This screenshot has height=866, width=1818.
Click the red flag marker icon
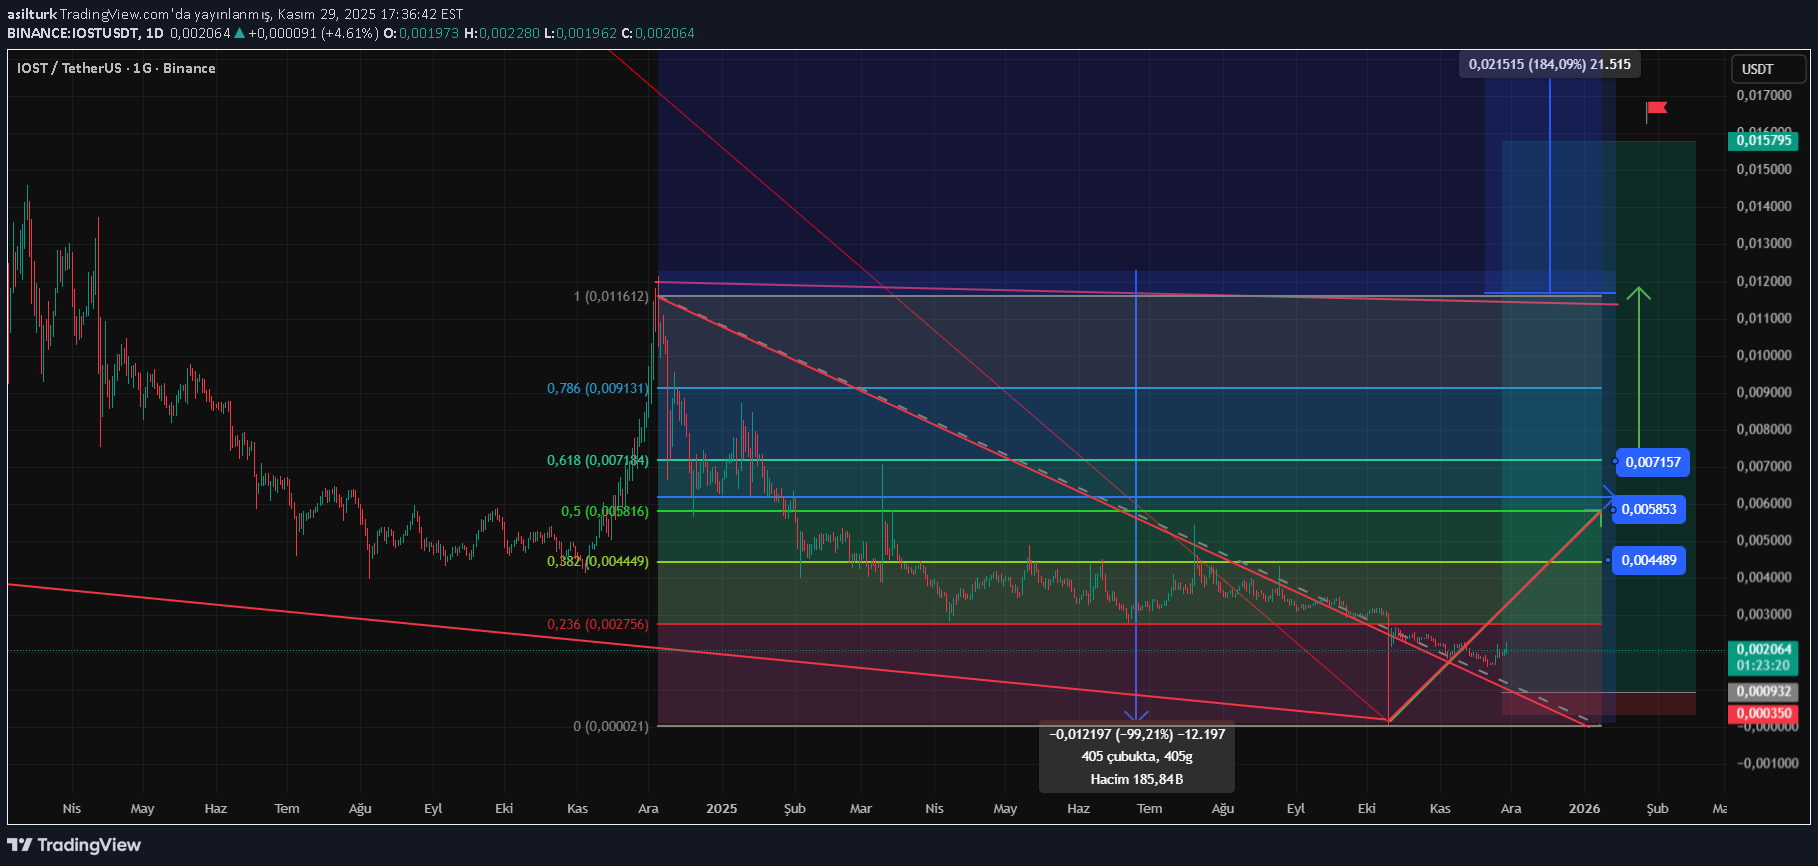tap(1656, 108)
